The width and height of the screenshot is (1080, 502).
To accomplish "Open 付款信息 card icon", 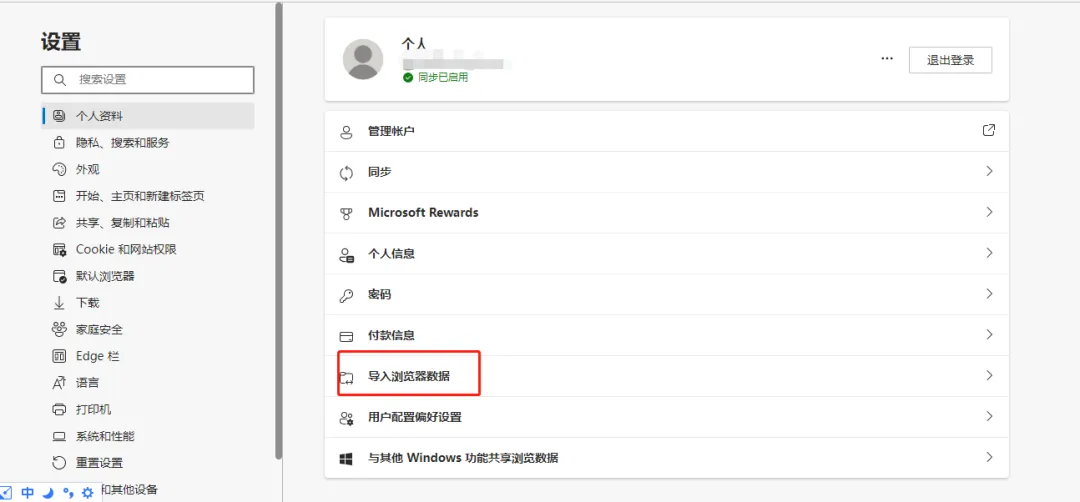I will tap(346, 336).
